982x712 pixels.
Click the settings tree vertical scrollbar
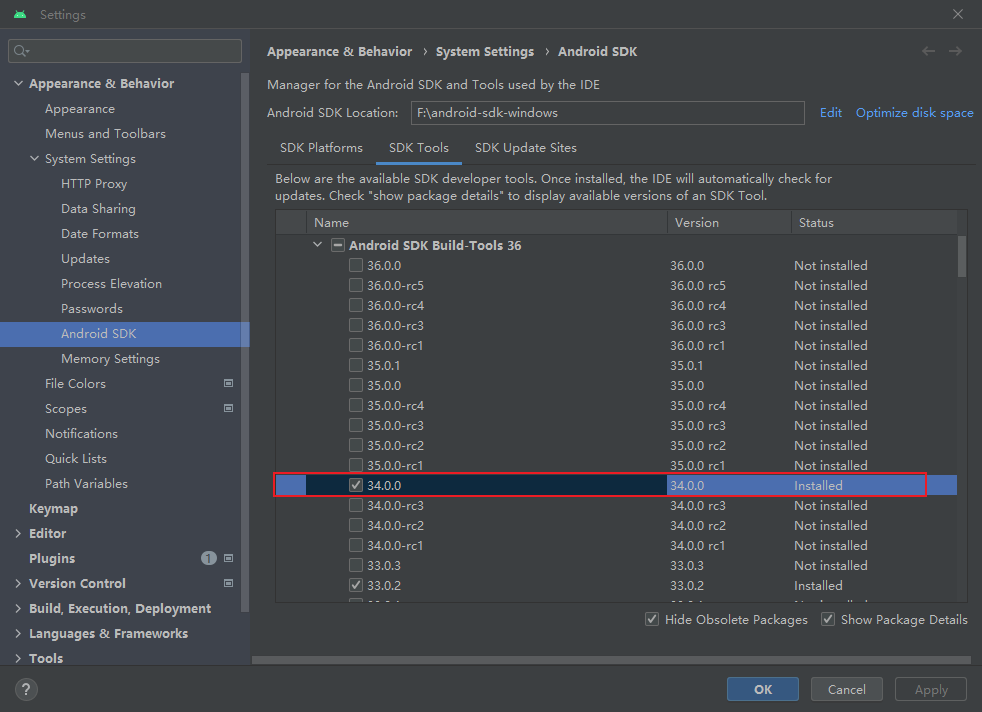(x=245, y=343)
